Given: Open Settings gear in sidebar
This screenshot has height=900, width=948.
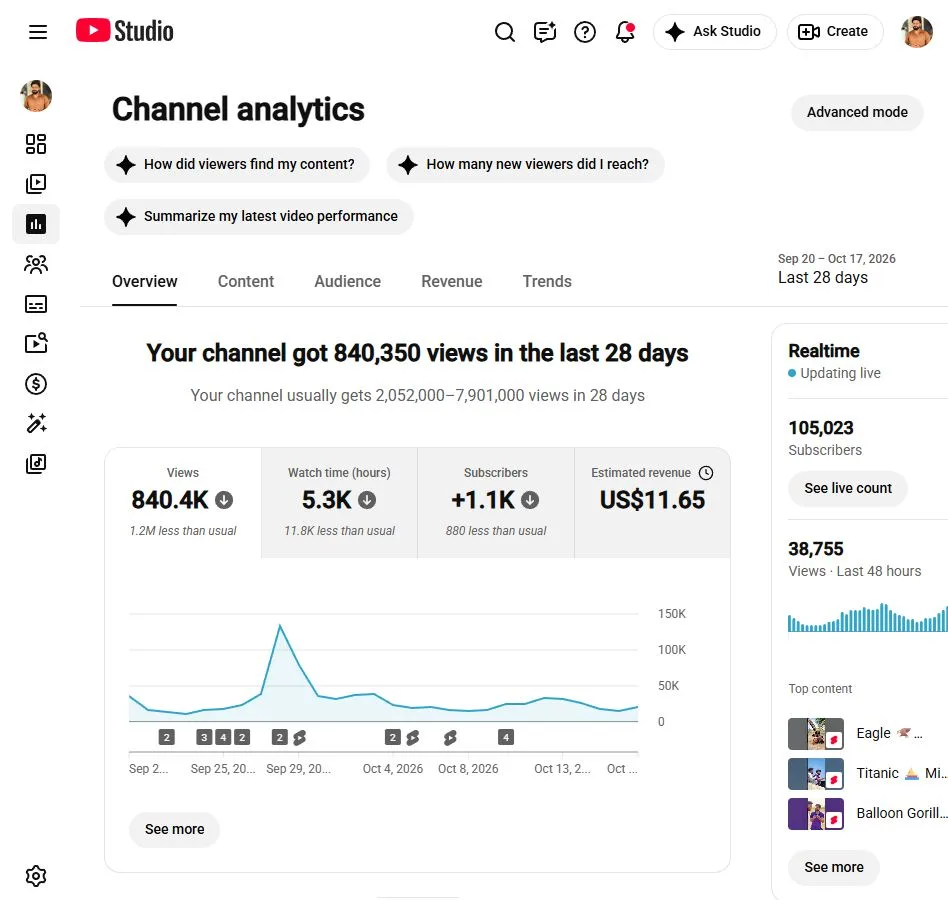Looking at the screenshot, I should point(36,876).
